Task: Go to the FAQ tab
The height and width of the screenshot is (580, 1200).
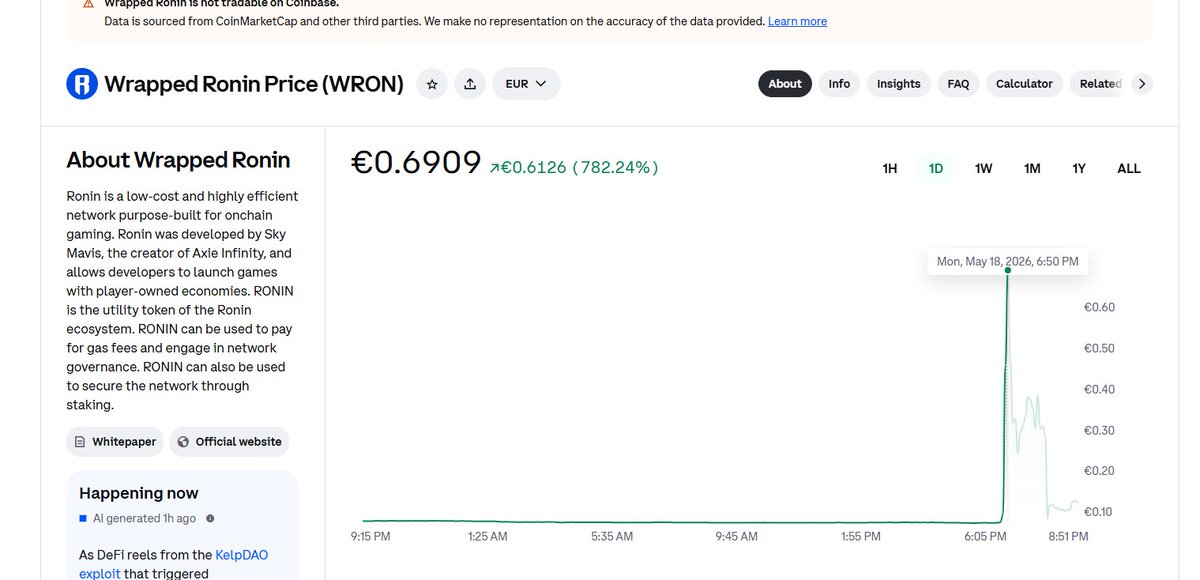Action: pos(958,84)
